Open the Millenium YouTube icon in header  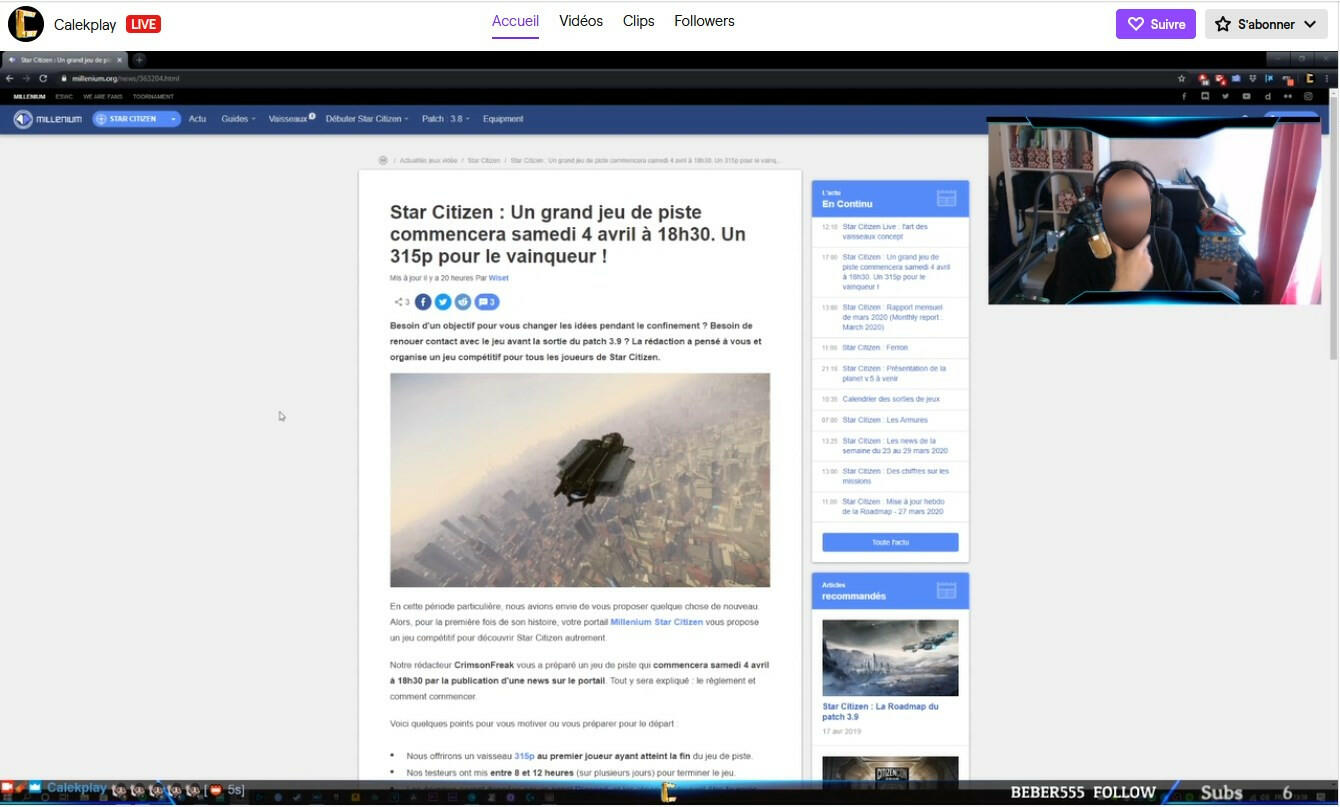[x=1246, y=97]
